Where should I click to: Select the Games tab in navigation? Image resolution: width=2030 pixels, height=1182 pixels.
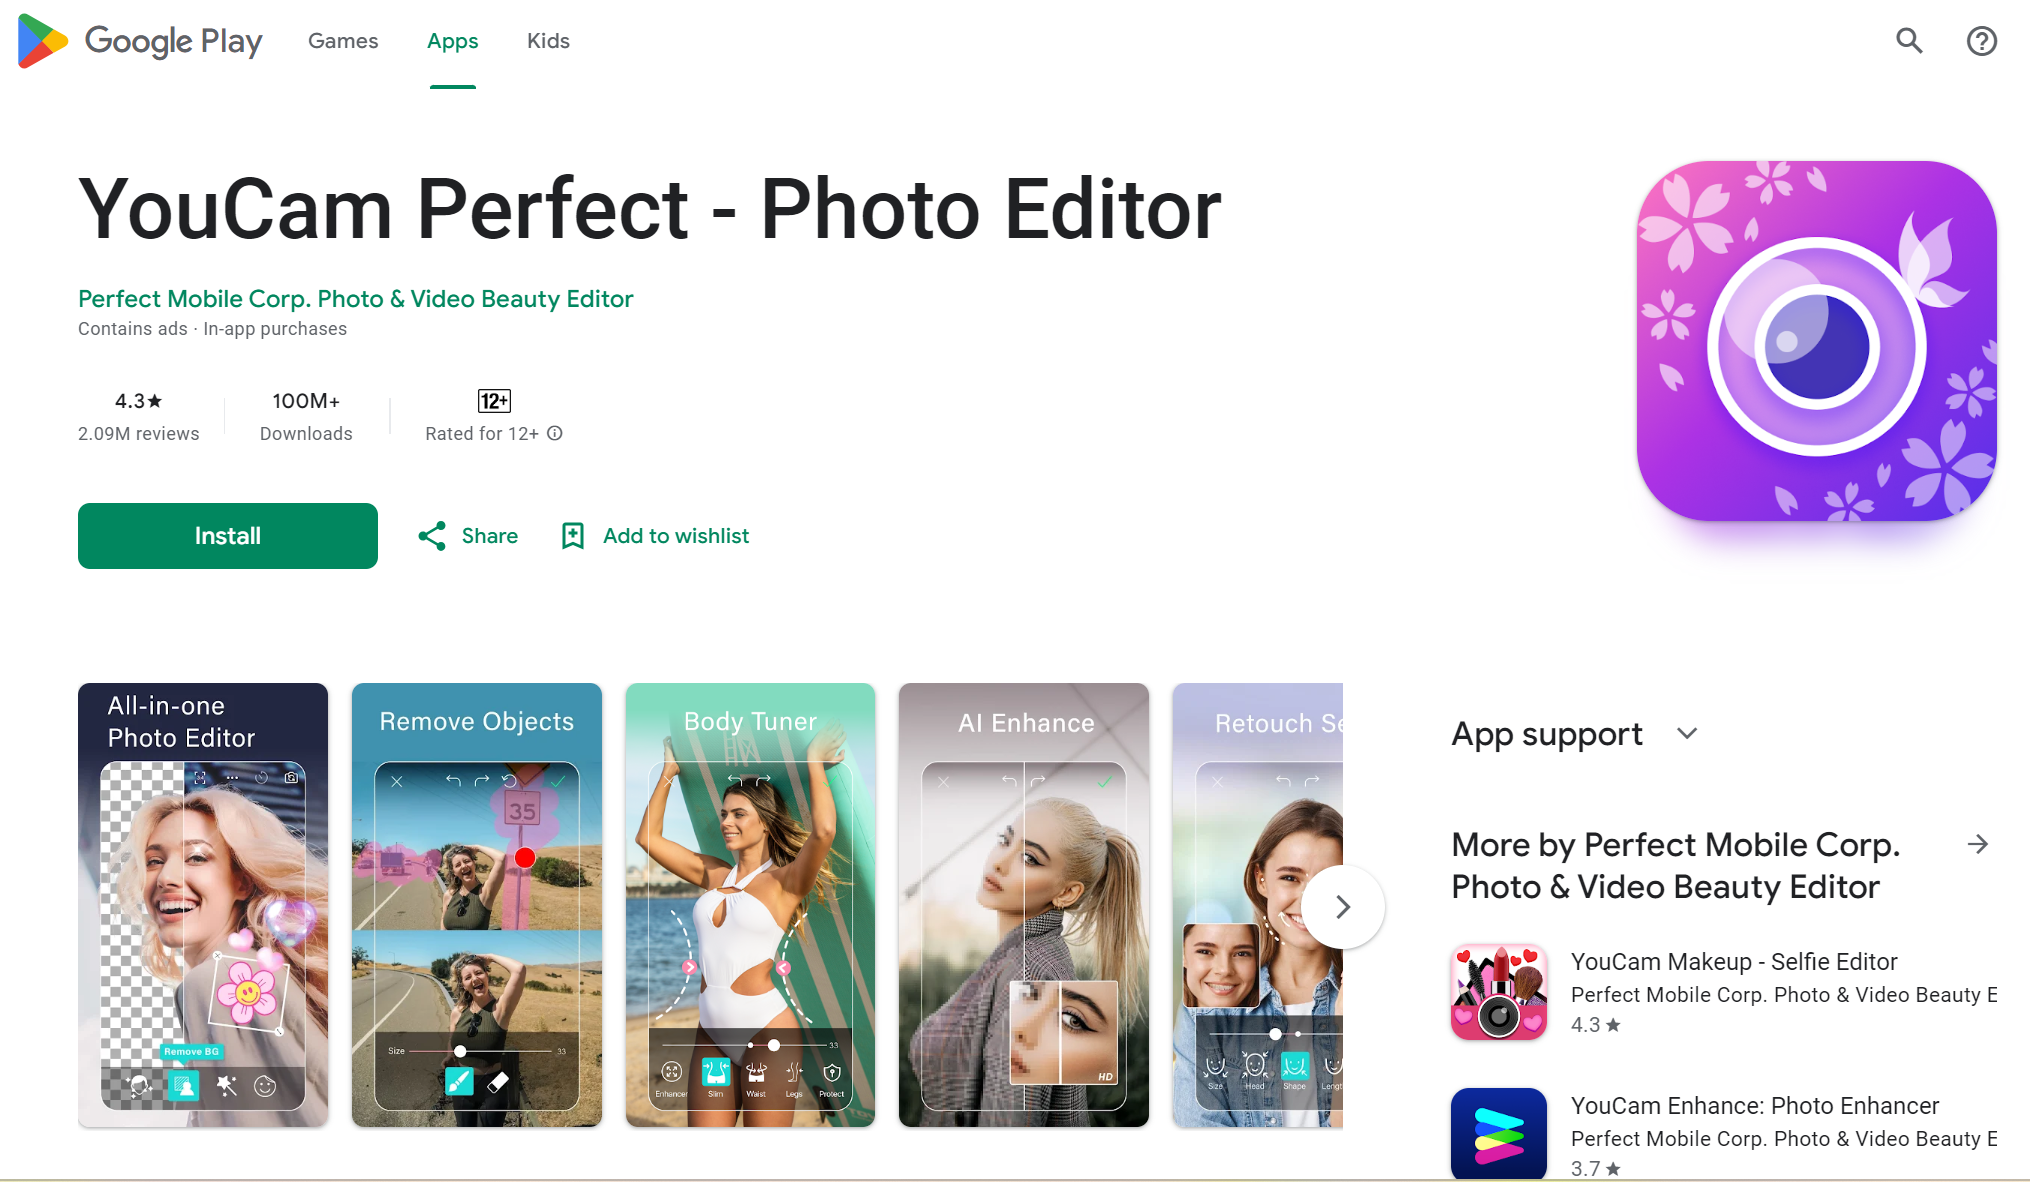pos(342,39)
